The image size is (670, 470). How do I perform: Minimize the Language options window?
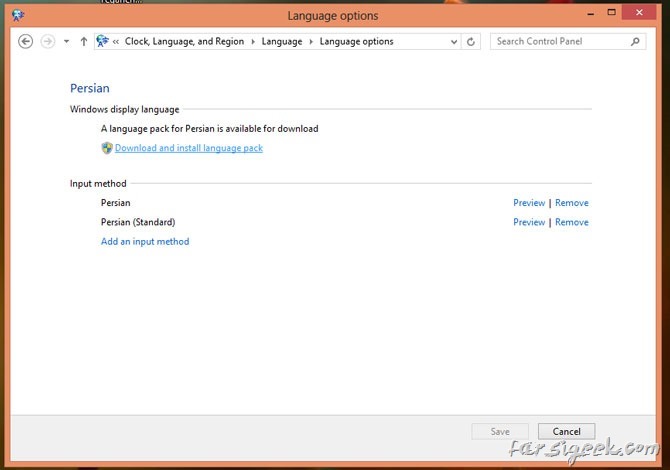tap(591, 13)
